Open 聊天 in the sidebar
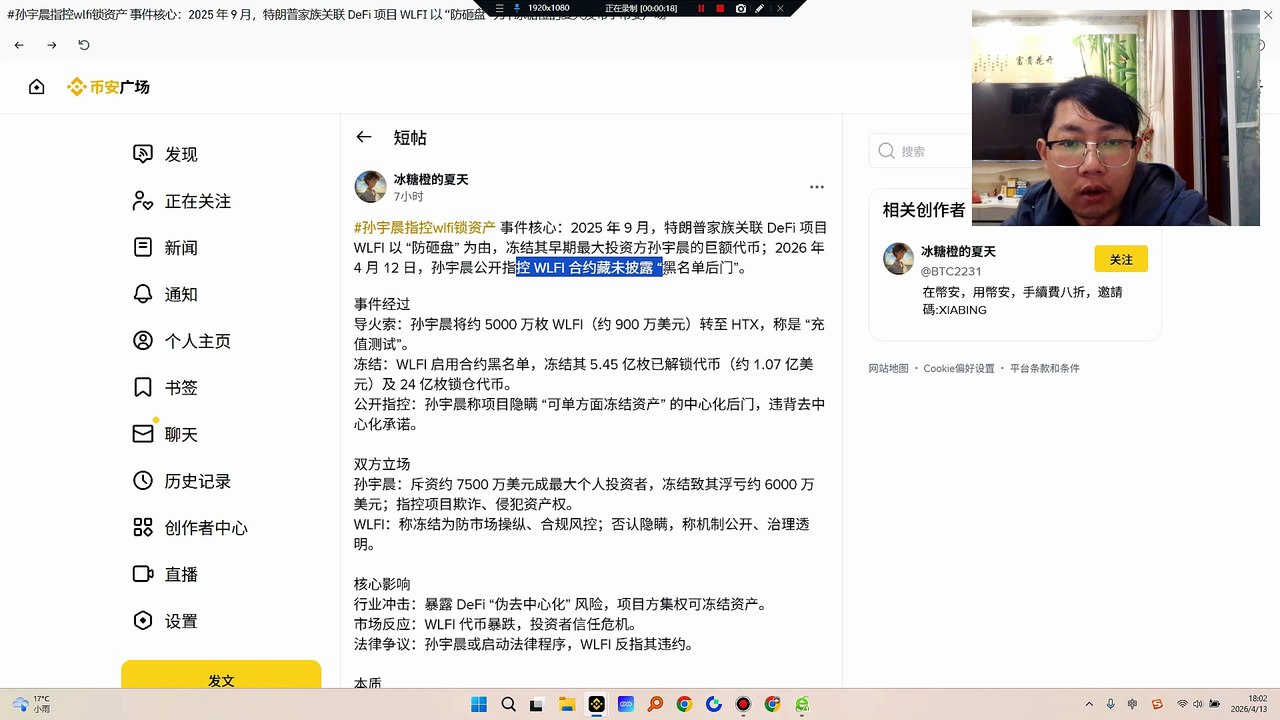The width and height of the screenshot is (1280, 720). (x=166, y=434)
